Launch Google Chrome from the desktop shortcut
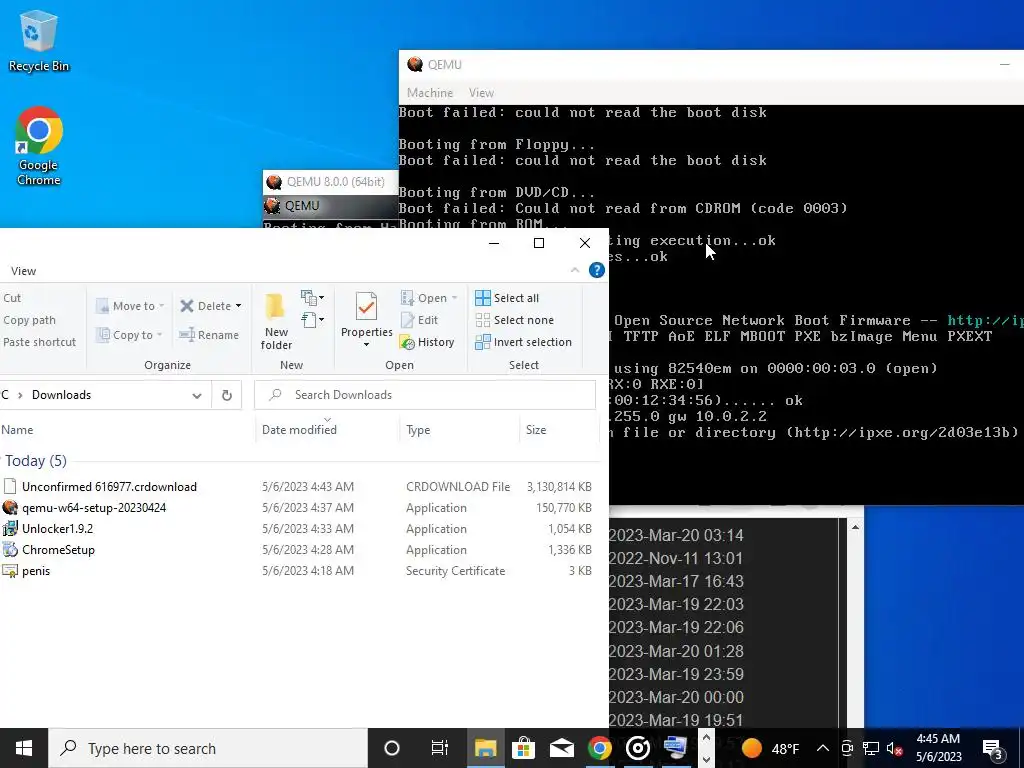Viewport: 1024px width, 768px height. (x=39, y=146)
